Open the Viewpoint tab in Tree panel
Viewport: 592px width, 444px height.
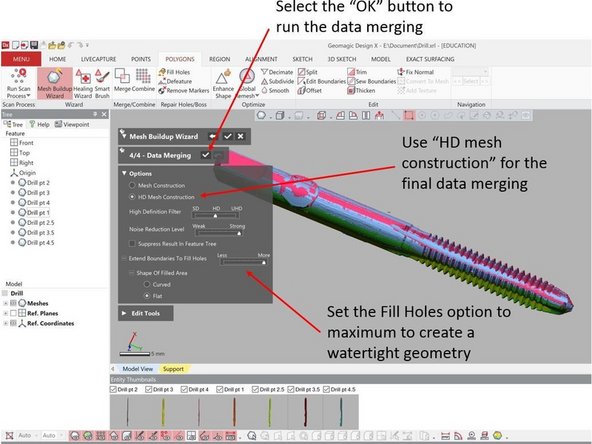(x=72, y=124)
